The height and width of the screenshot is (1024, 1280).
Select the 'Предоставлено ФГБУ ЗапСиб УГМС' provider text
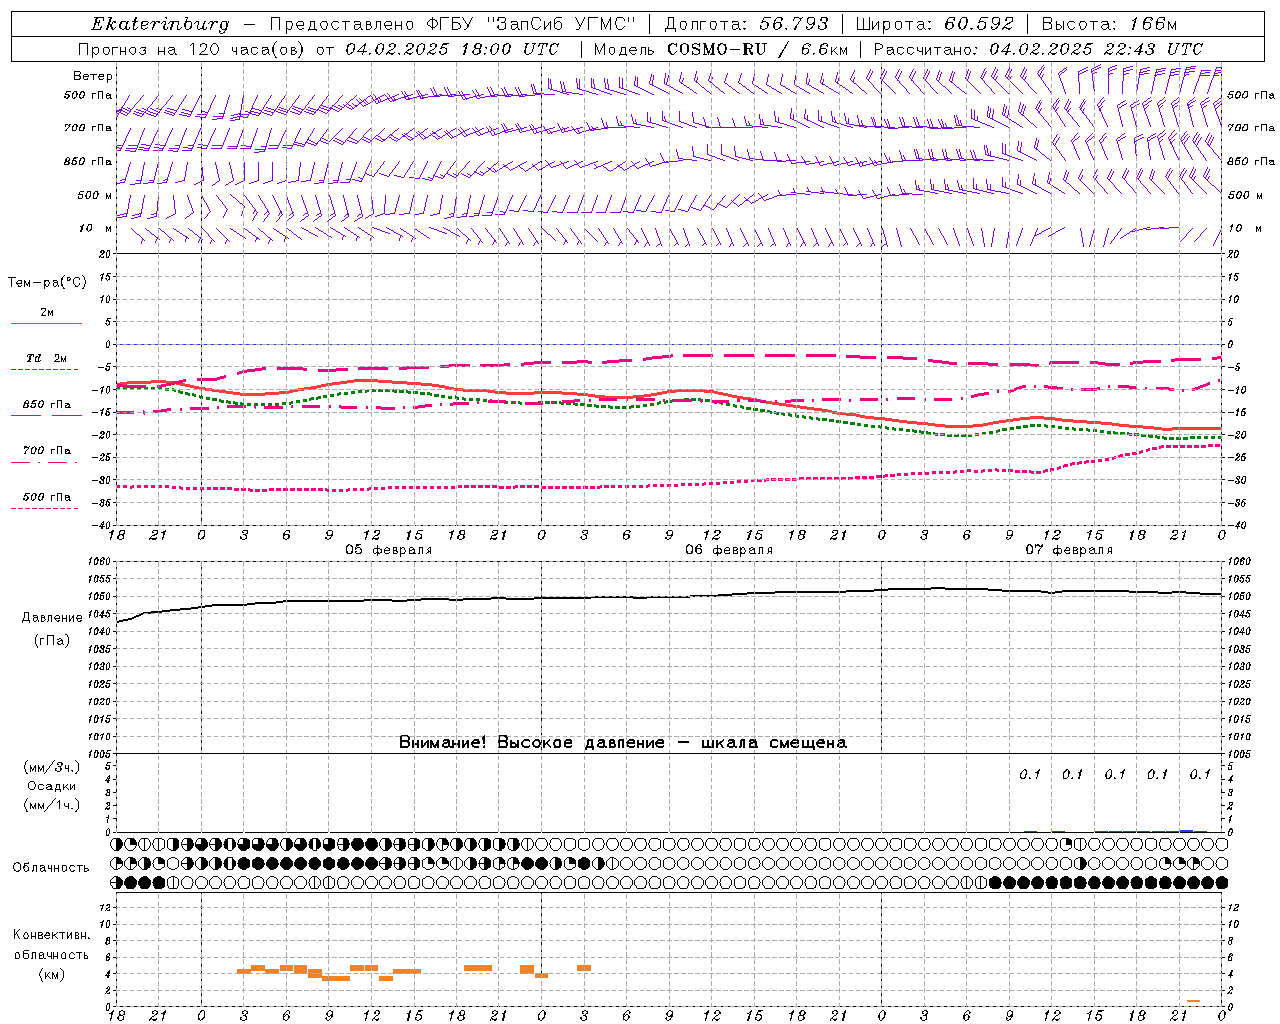pyautogui.click(x=453, y=24)
